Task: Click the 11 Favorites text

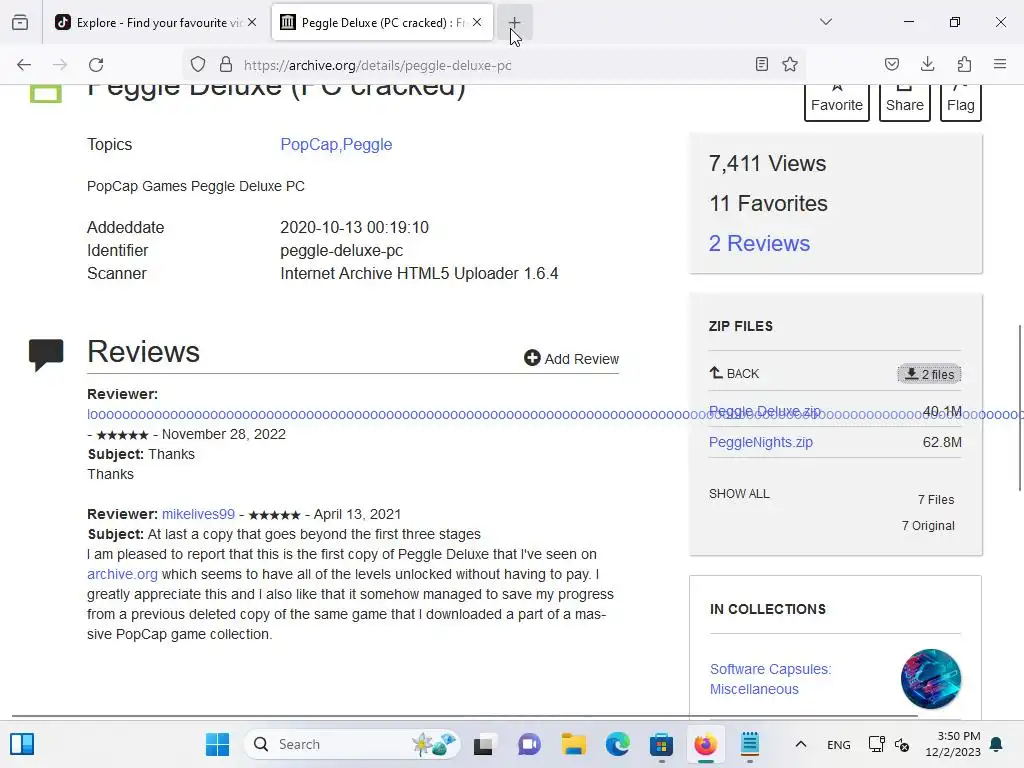Action: pos(768,203)
